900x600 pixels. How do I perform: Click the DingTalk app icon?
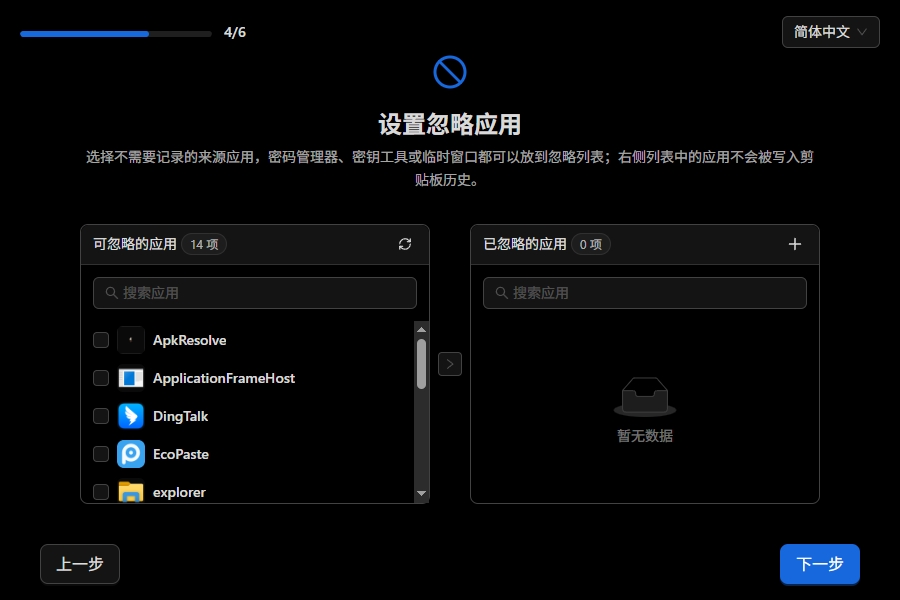coord(131,416)
